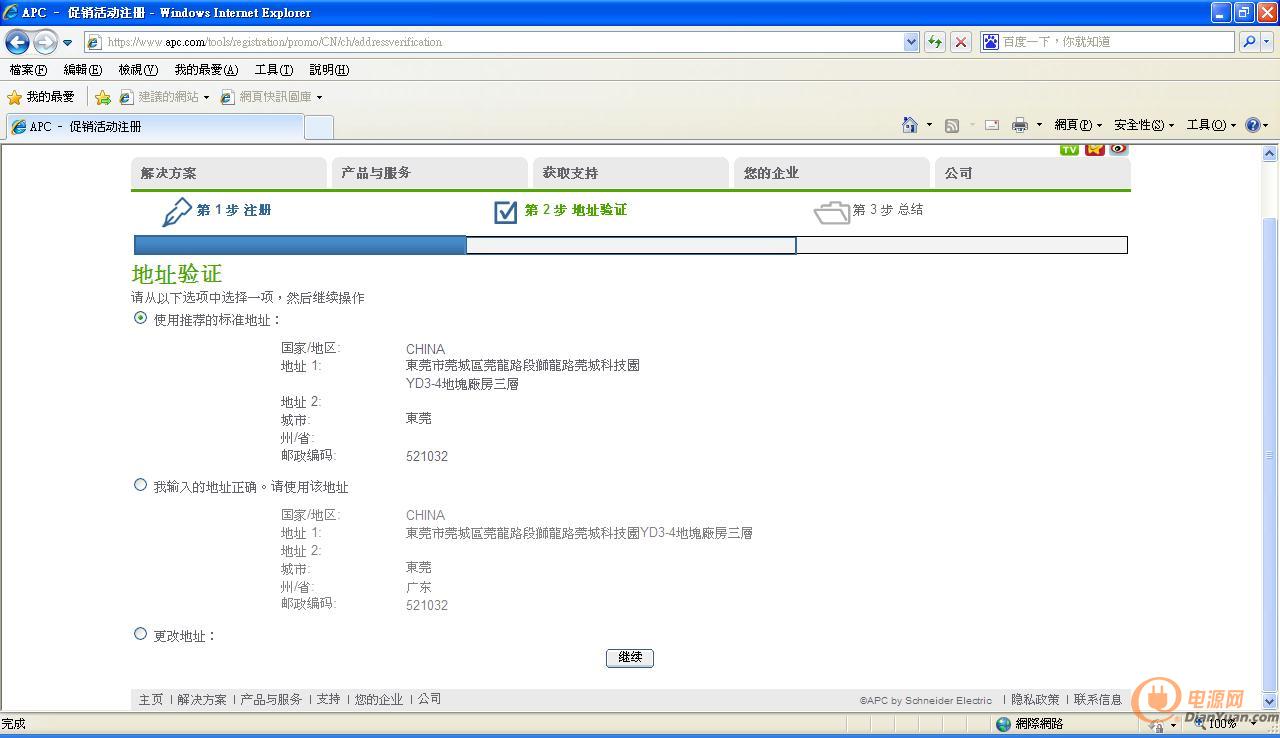Click the pen icon for 第1步 注册
Screen dimensions: 1280x738
pos(176,211)
